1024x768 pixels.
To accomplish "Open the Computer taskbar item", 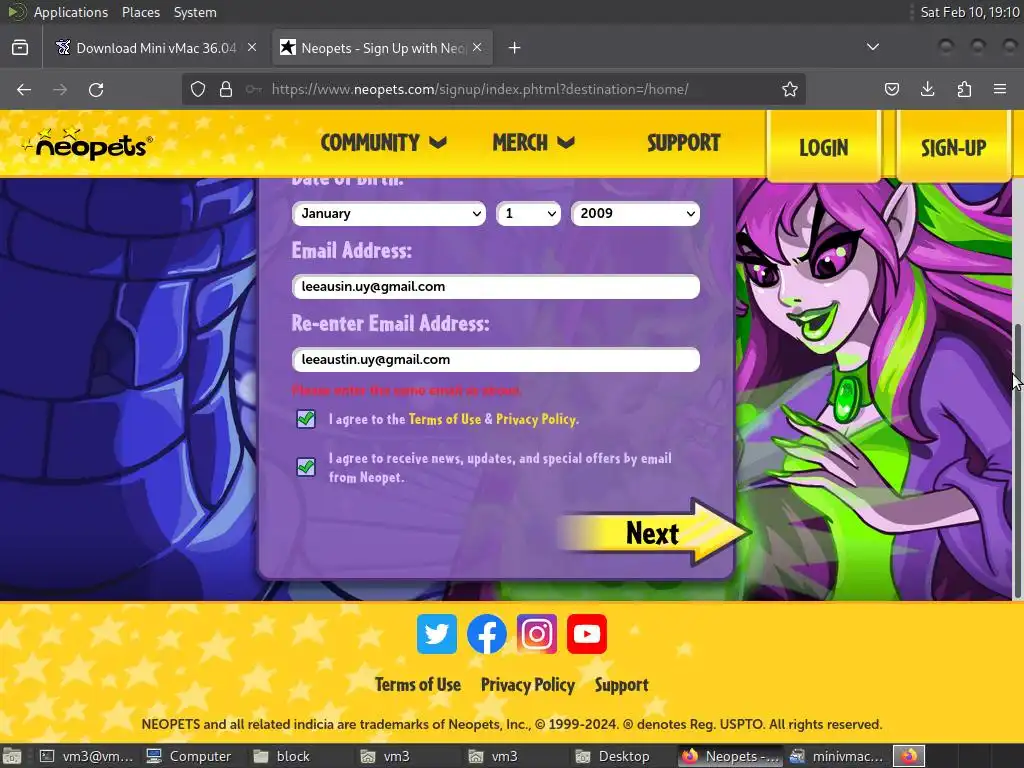I will click(189, 756).
